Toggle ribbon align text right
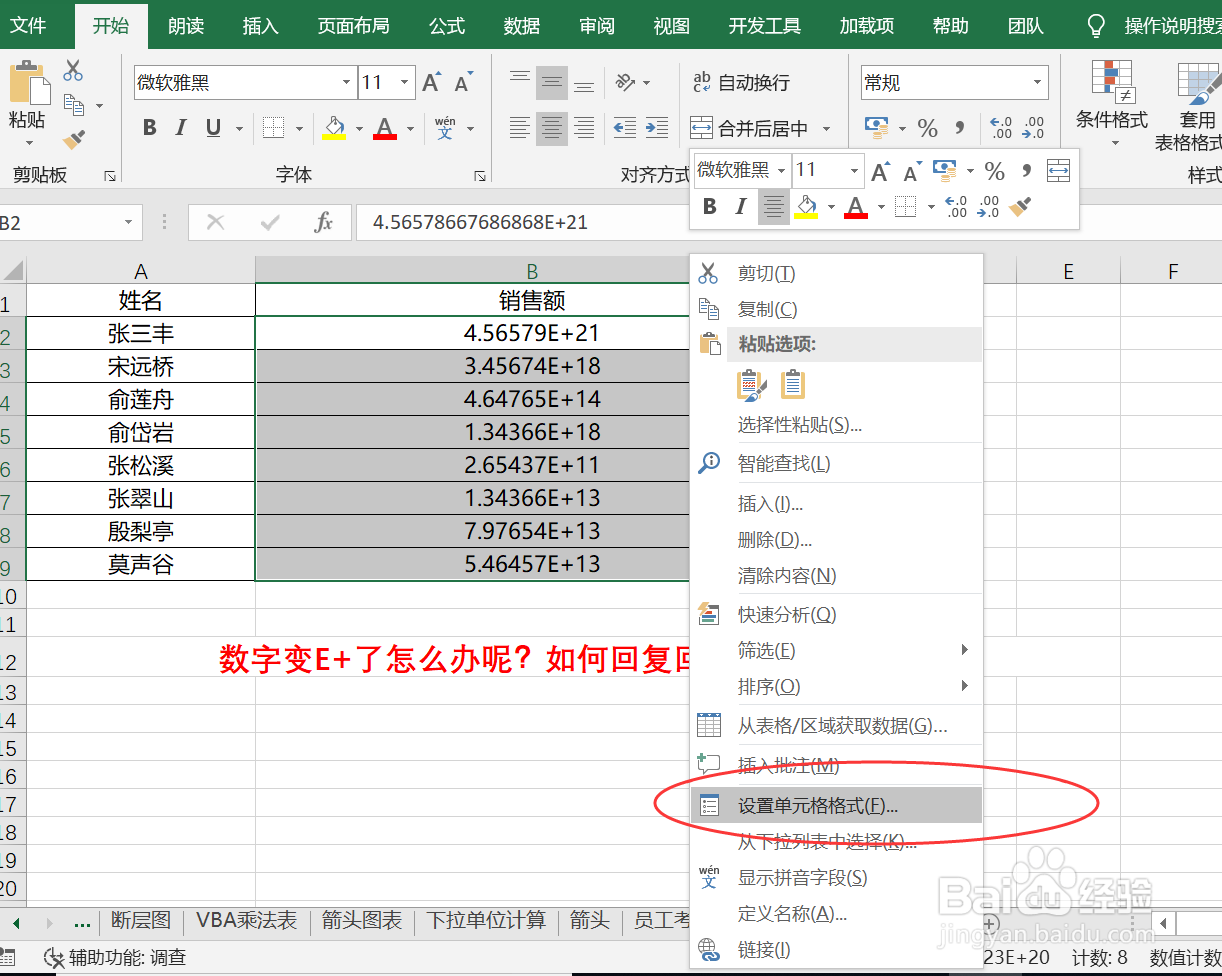 pyautogui.click(x=584, y=128)
